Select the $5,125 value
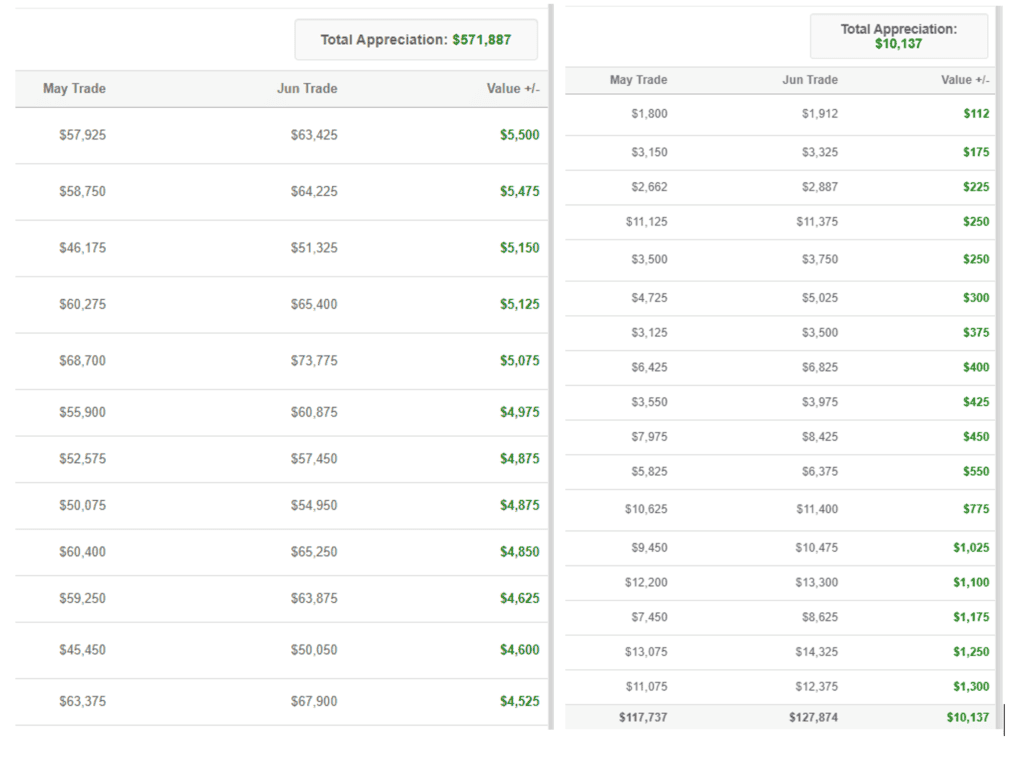1024x759 pixels. [520, 304]
